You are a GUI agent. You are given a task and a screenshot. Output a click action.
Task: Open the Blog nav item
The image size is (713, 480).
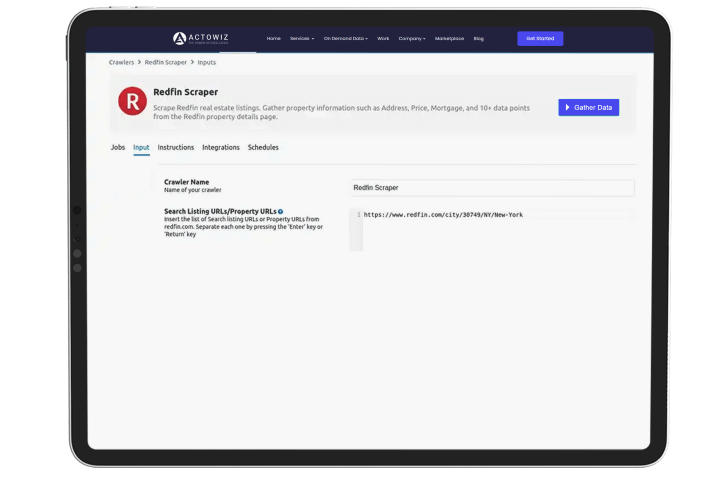478,39
